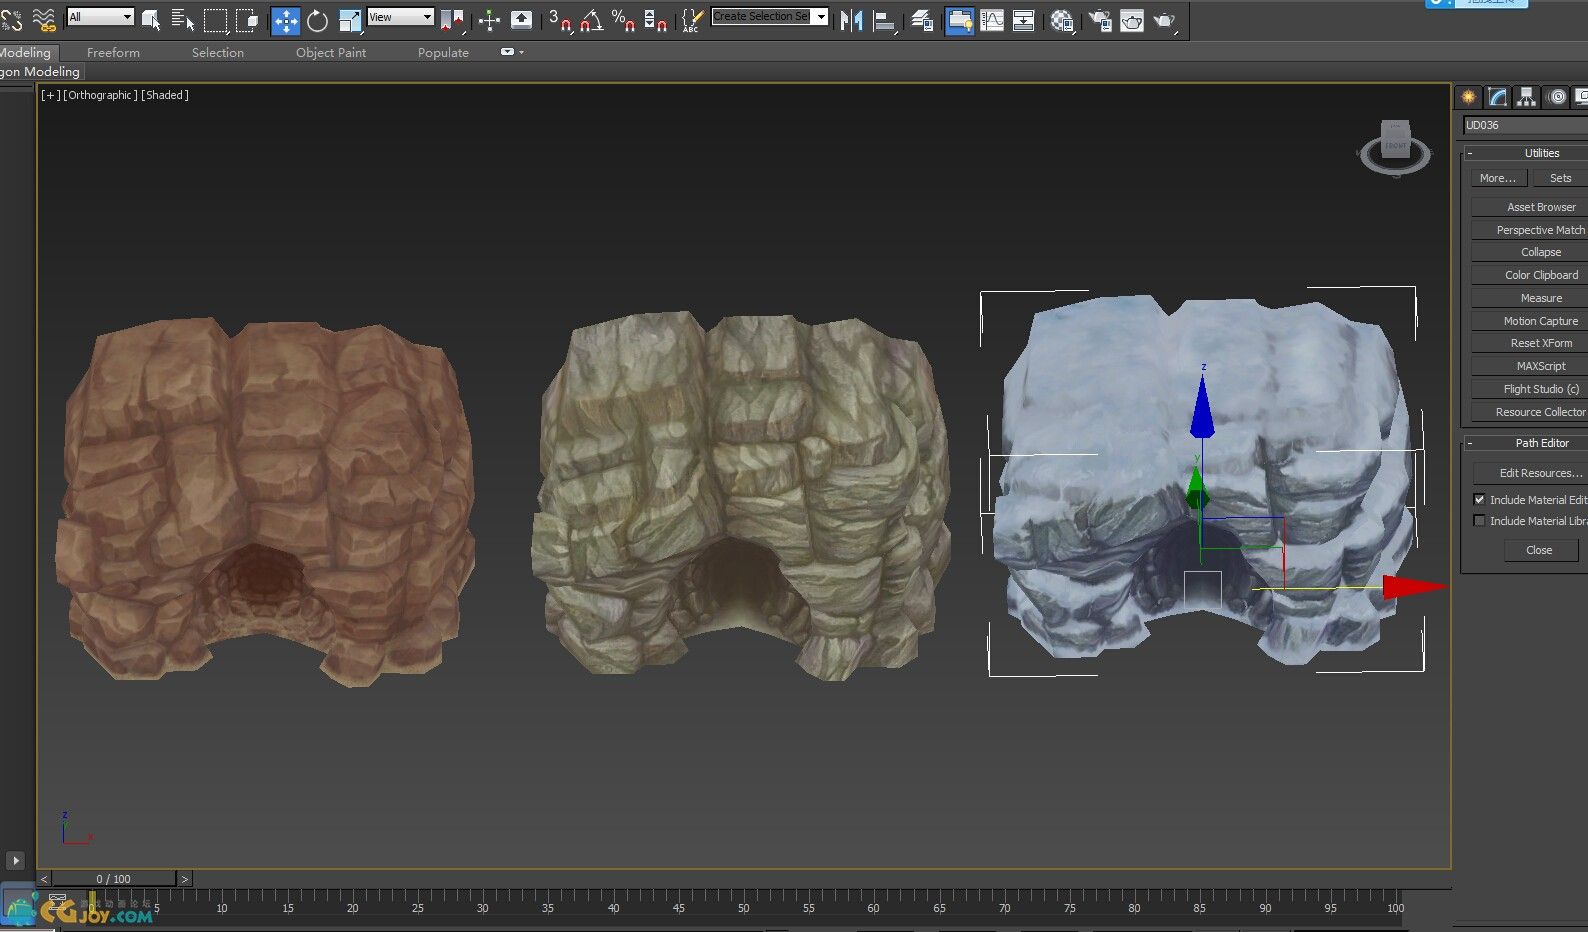This screenshot has height=932, width=1588.
Task: Open the viewport [+] menu
Action: 50,95
